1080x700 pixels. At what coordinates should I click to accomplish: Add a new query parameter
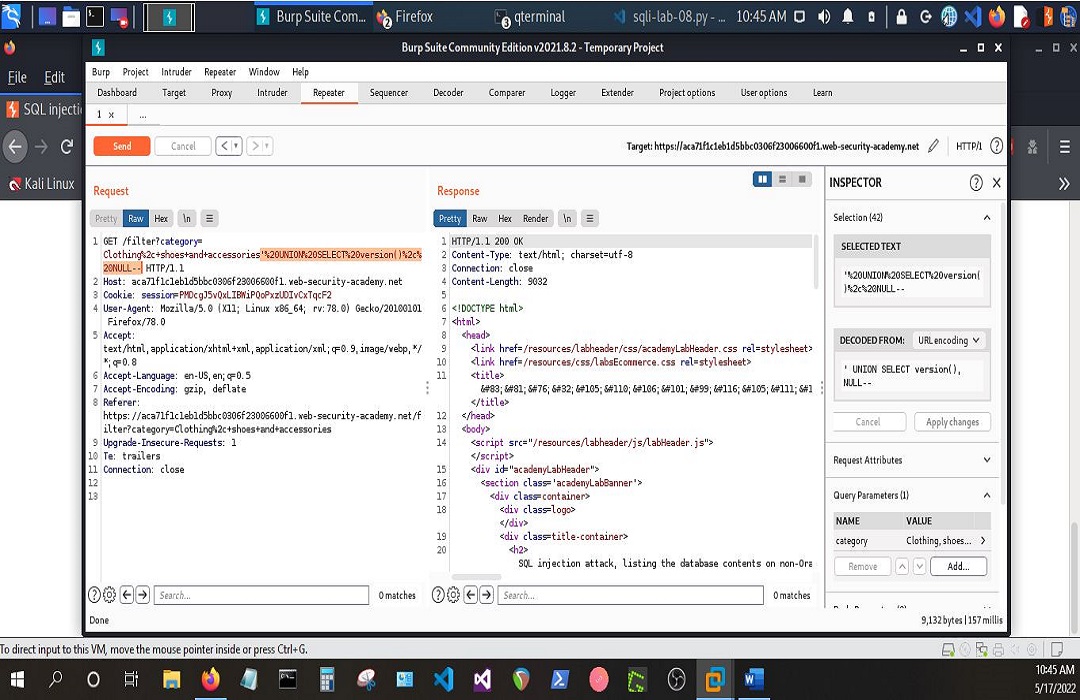[958, 566]
